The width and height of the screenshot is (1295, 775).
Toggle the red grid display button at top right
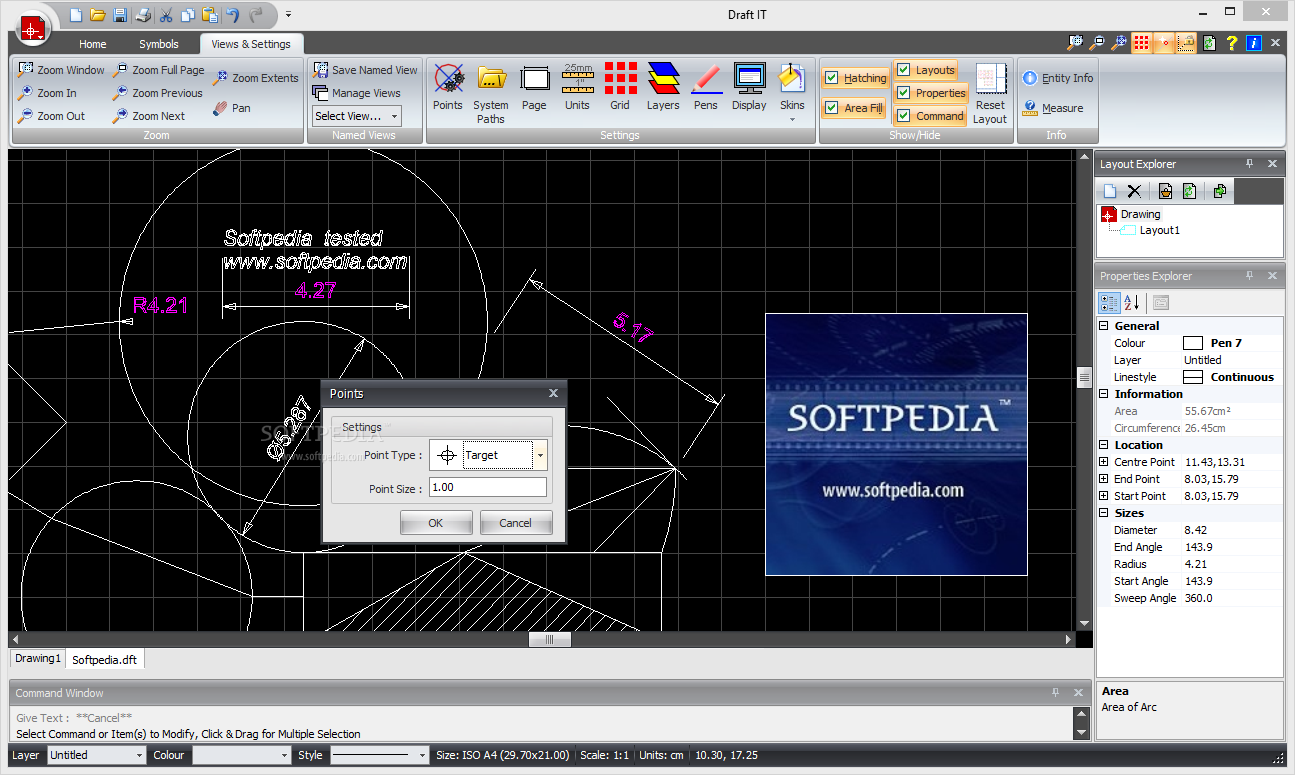tap(1141, 43)
